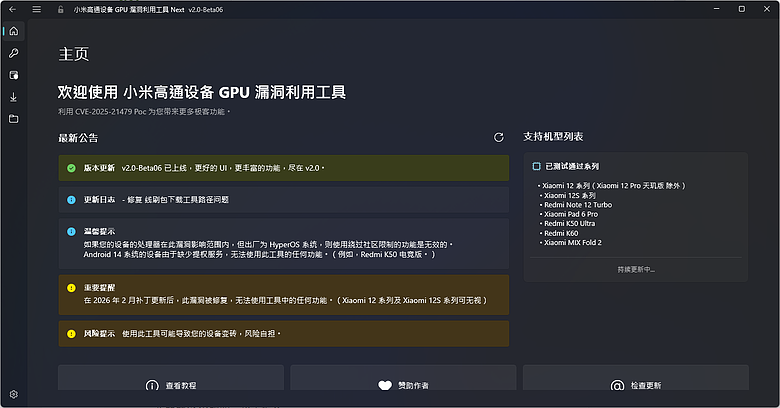Refresh the latest announcements

498,137
